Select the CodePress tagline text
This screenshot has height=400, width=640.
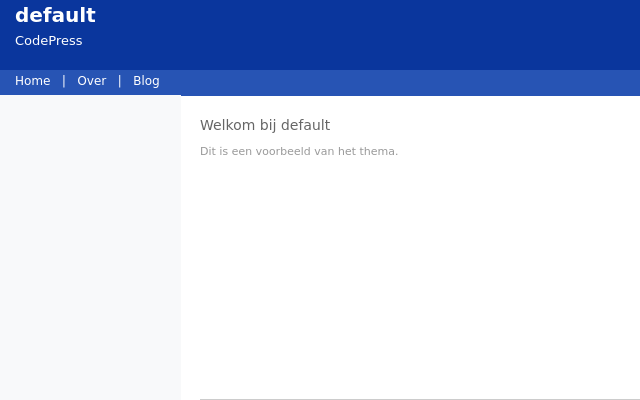pyautogui.click(x=49, y=41)
